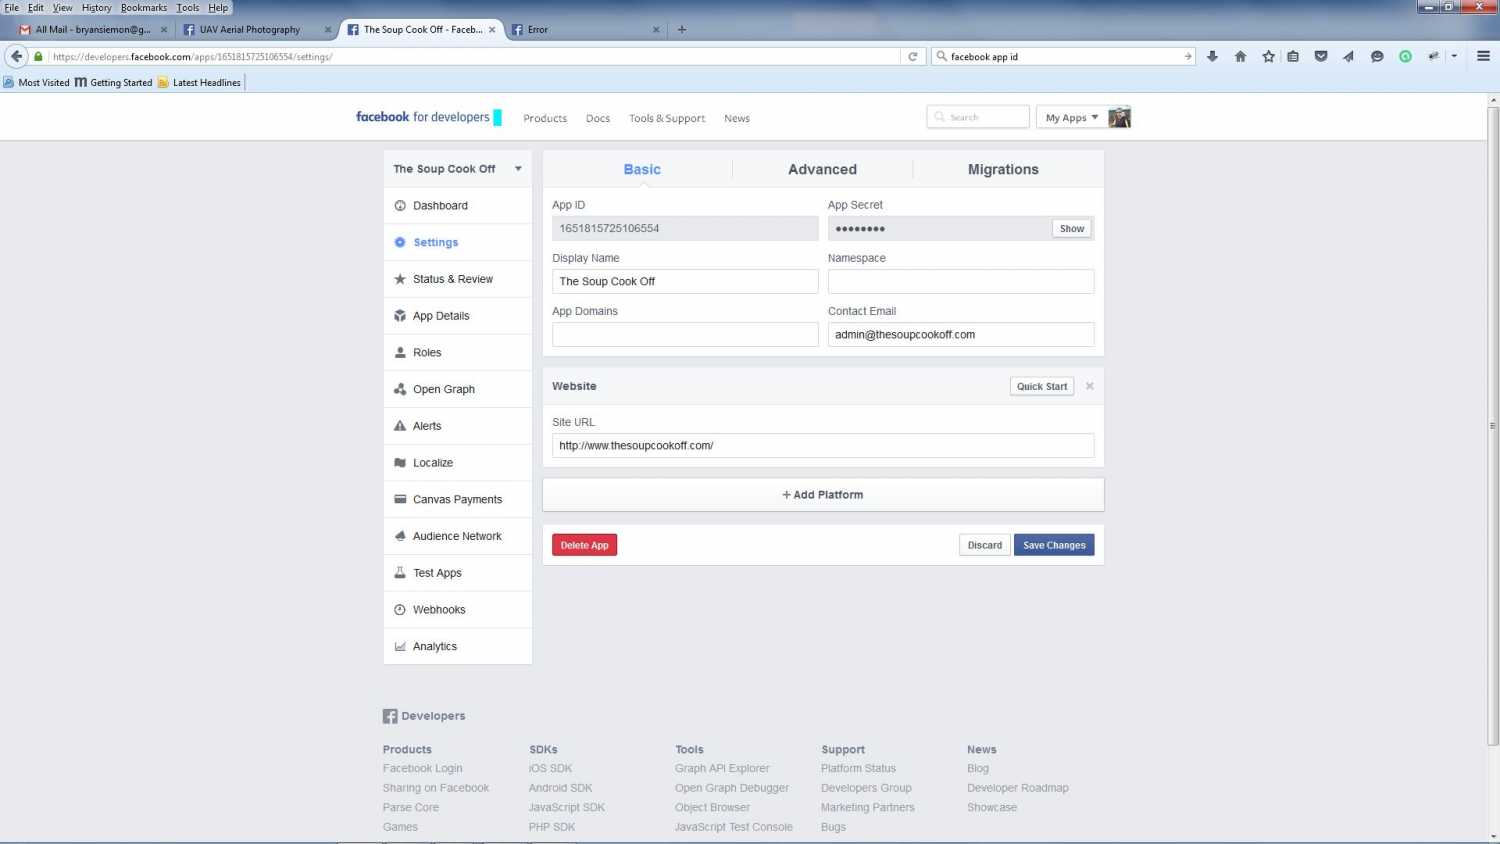Open the Hello chat smiley icon
Screen dimensions: 1500x844
click(1377, 57)
